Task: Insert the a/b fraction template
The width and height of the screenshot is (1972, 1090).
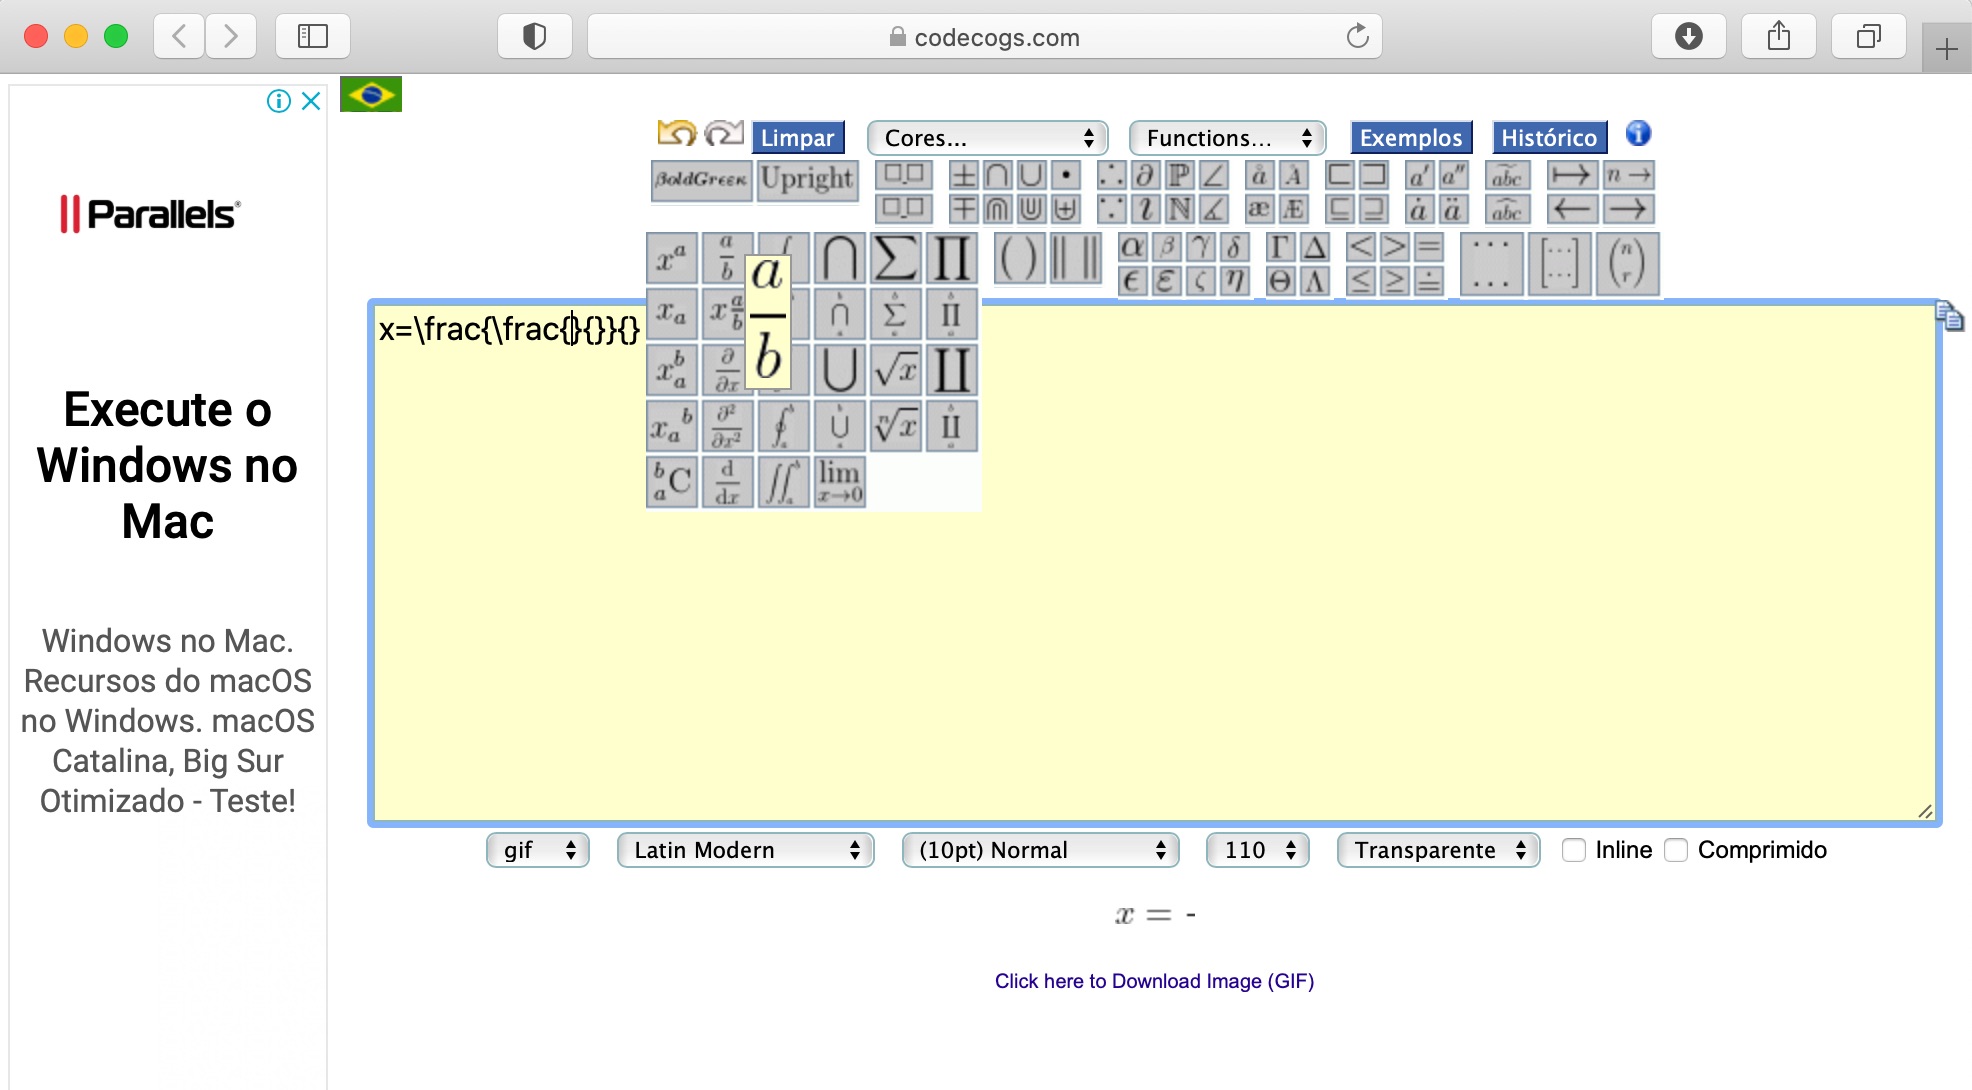Action: pyautogui.click(x=727, y=260)
